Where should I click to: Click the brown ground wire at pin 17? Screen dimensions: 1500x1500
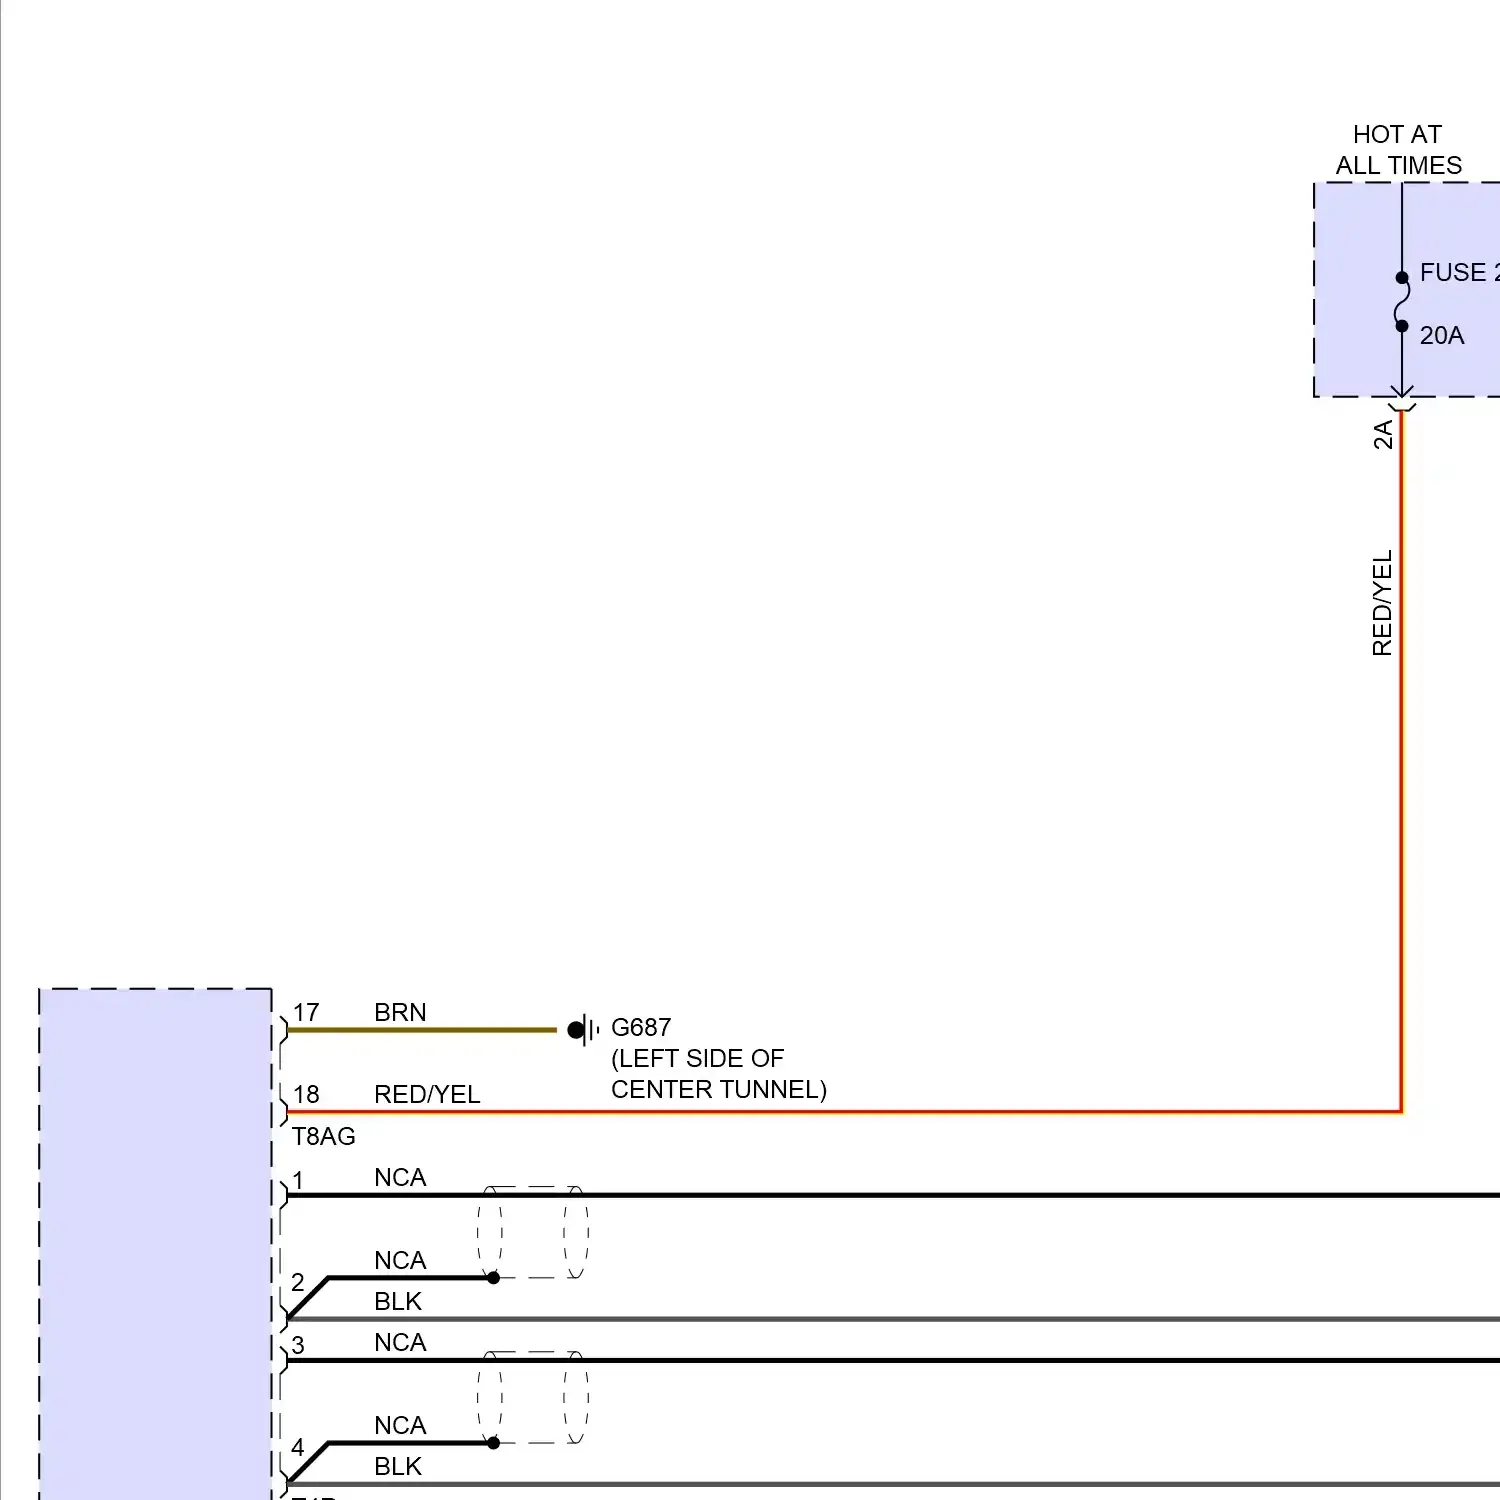point(422,1030)
